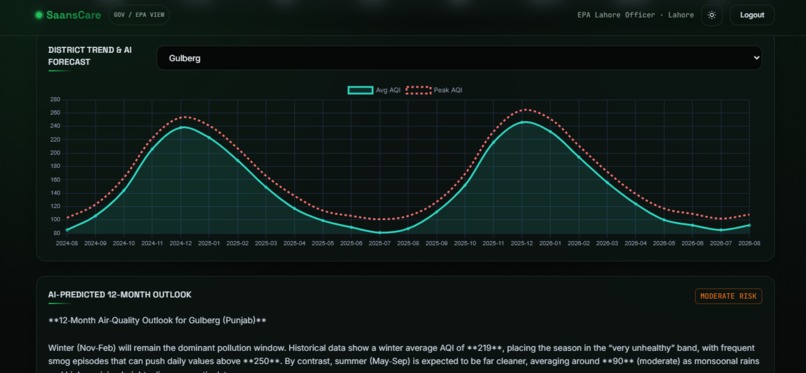This screenshot has height=373, width=806.
Task: Toggle the light/dark theme sun icon
Action: [x=711, y=15]
